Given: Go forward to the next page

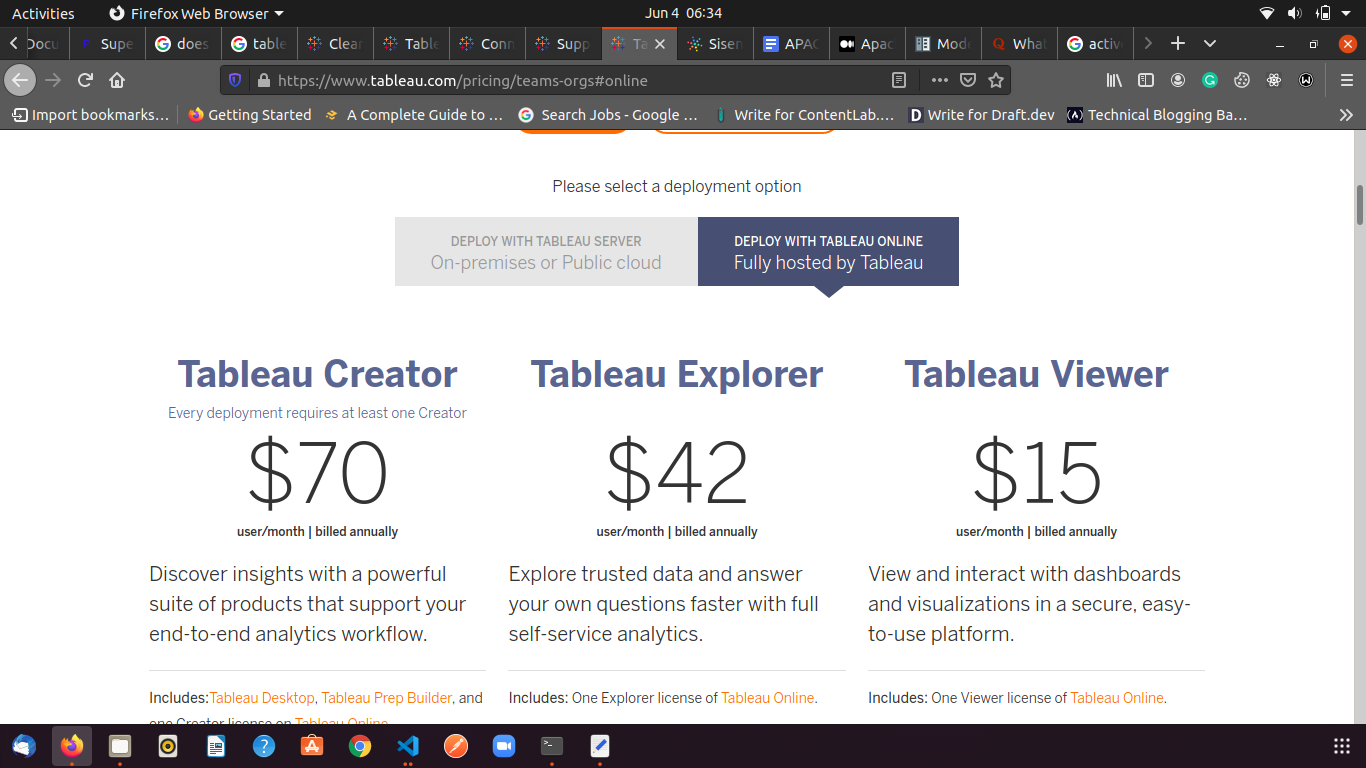Looking at the screenshot, I should 53,80.
